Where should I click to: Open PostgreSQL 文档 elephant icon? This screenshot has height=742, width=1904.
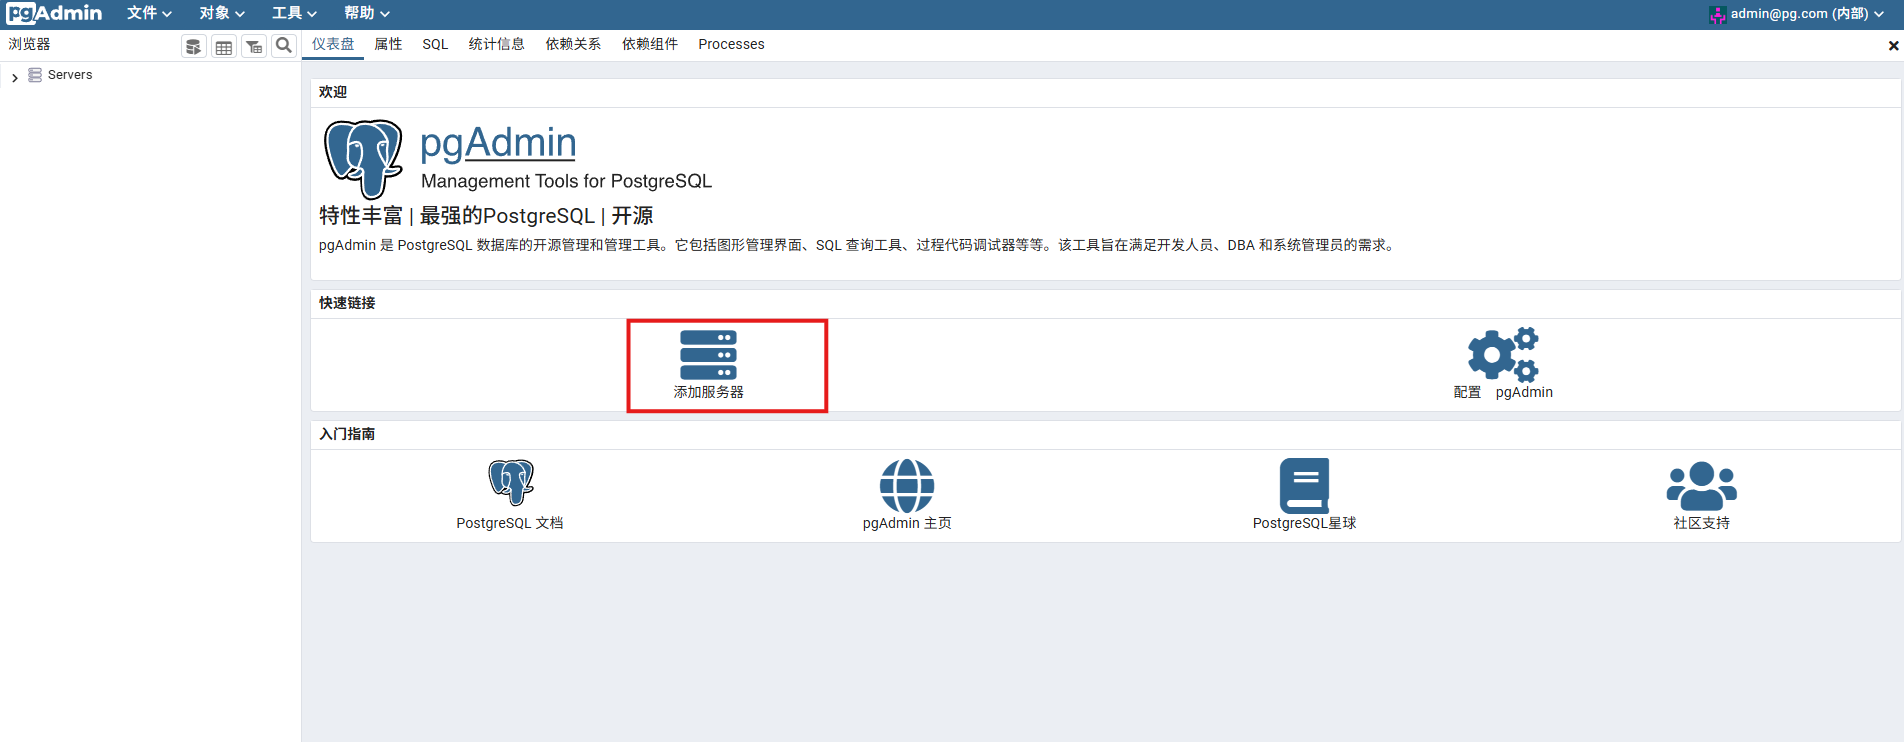(x=511, y=482)
